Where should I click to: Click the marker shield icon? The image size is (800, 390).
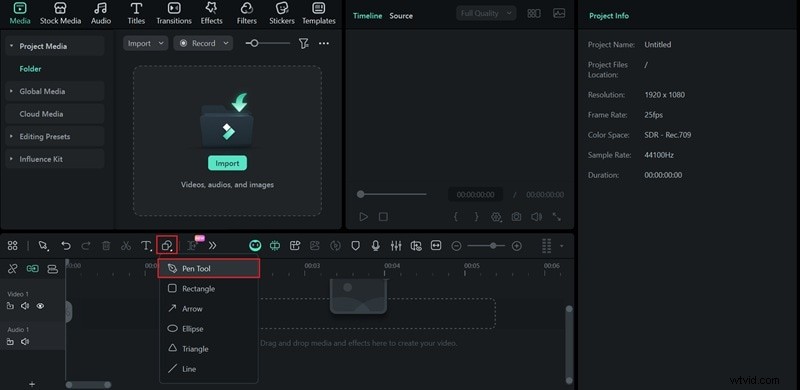click(x=355, y=246)
